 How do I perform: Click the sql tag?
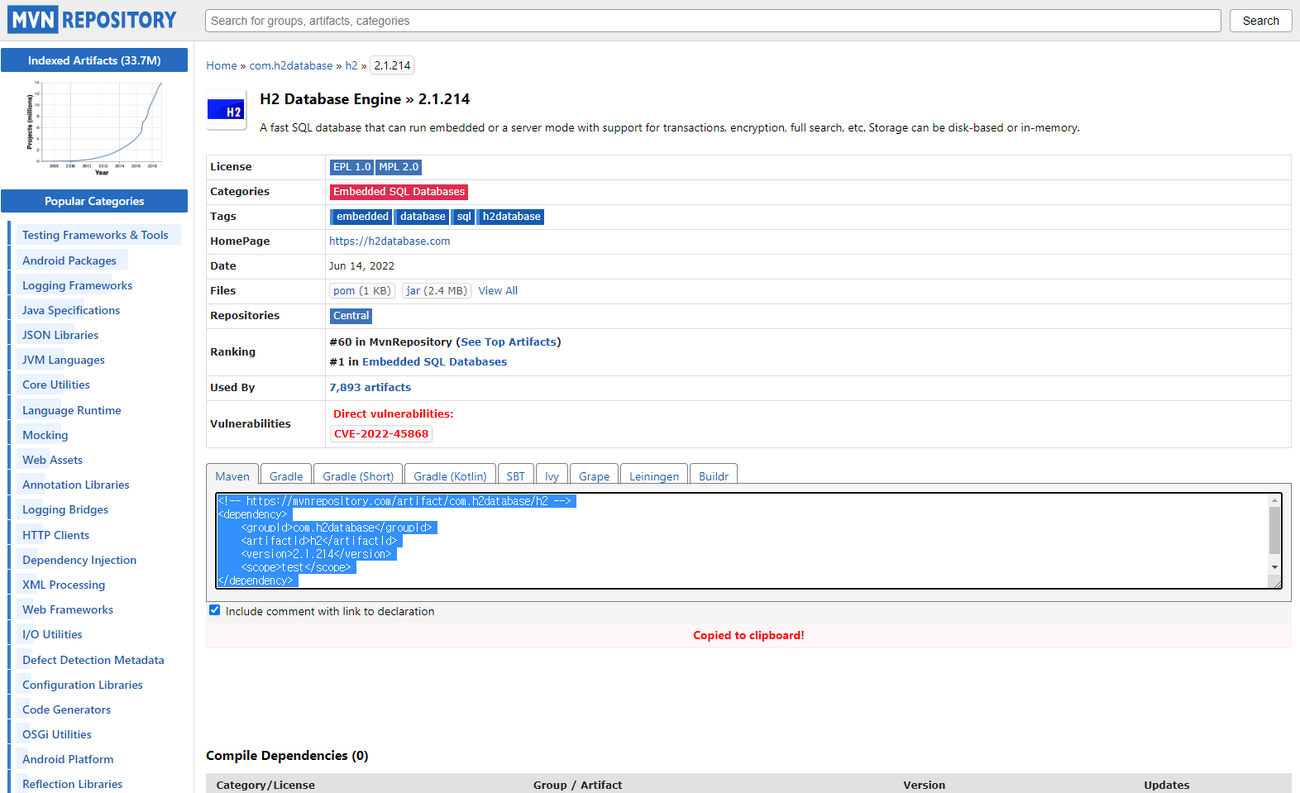click(464, 216)
